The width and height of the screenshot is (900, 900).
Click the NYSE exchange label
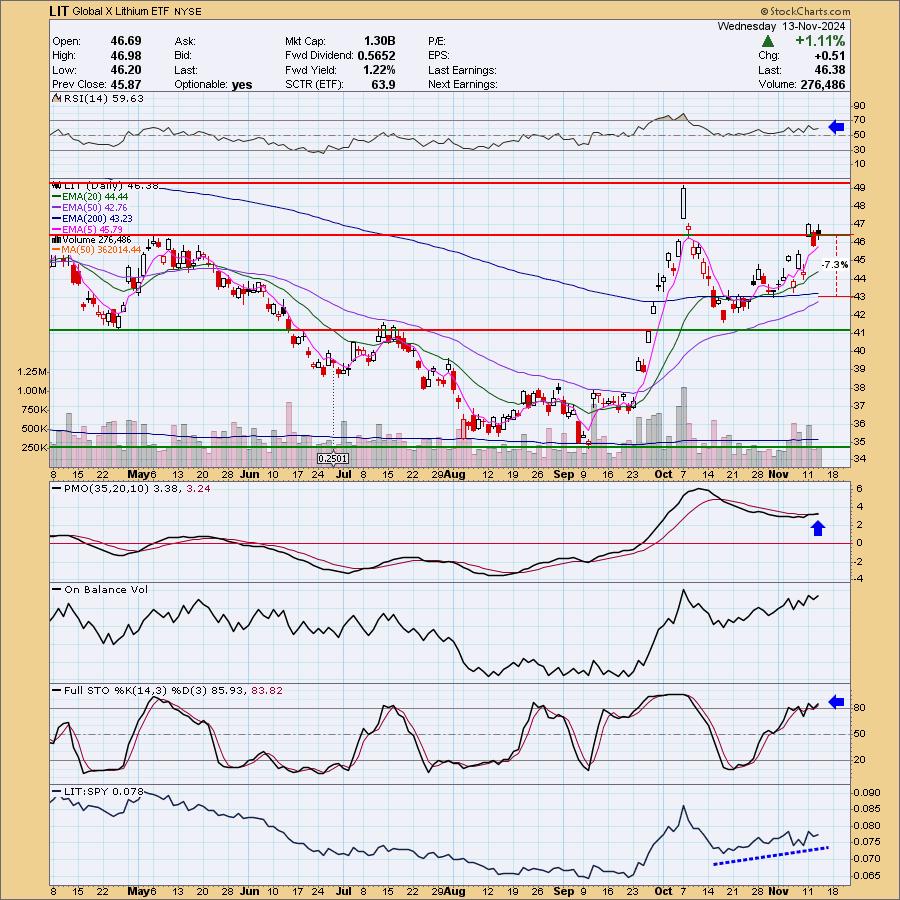(x=187, y=11)
